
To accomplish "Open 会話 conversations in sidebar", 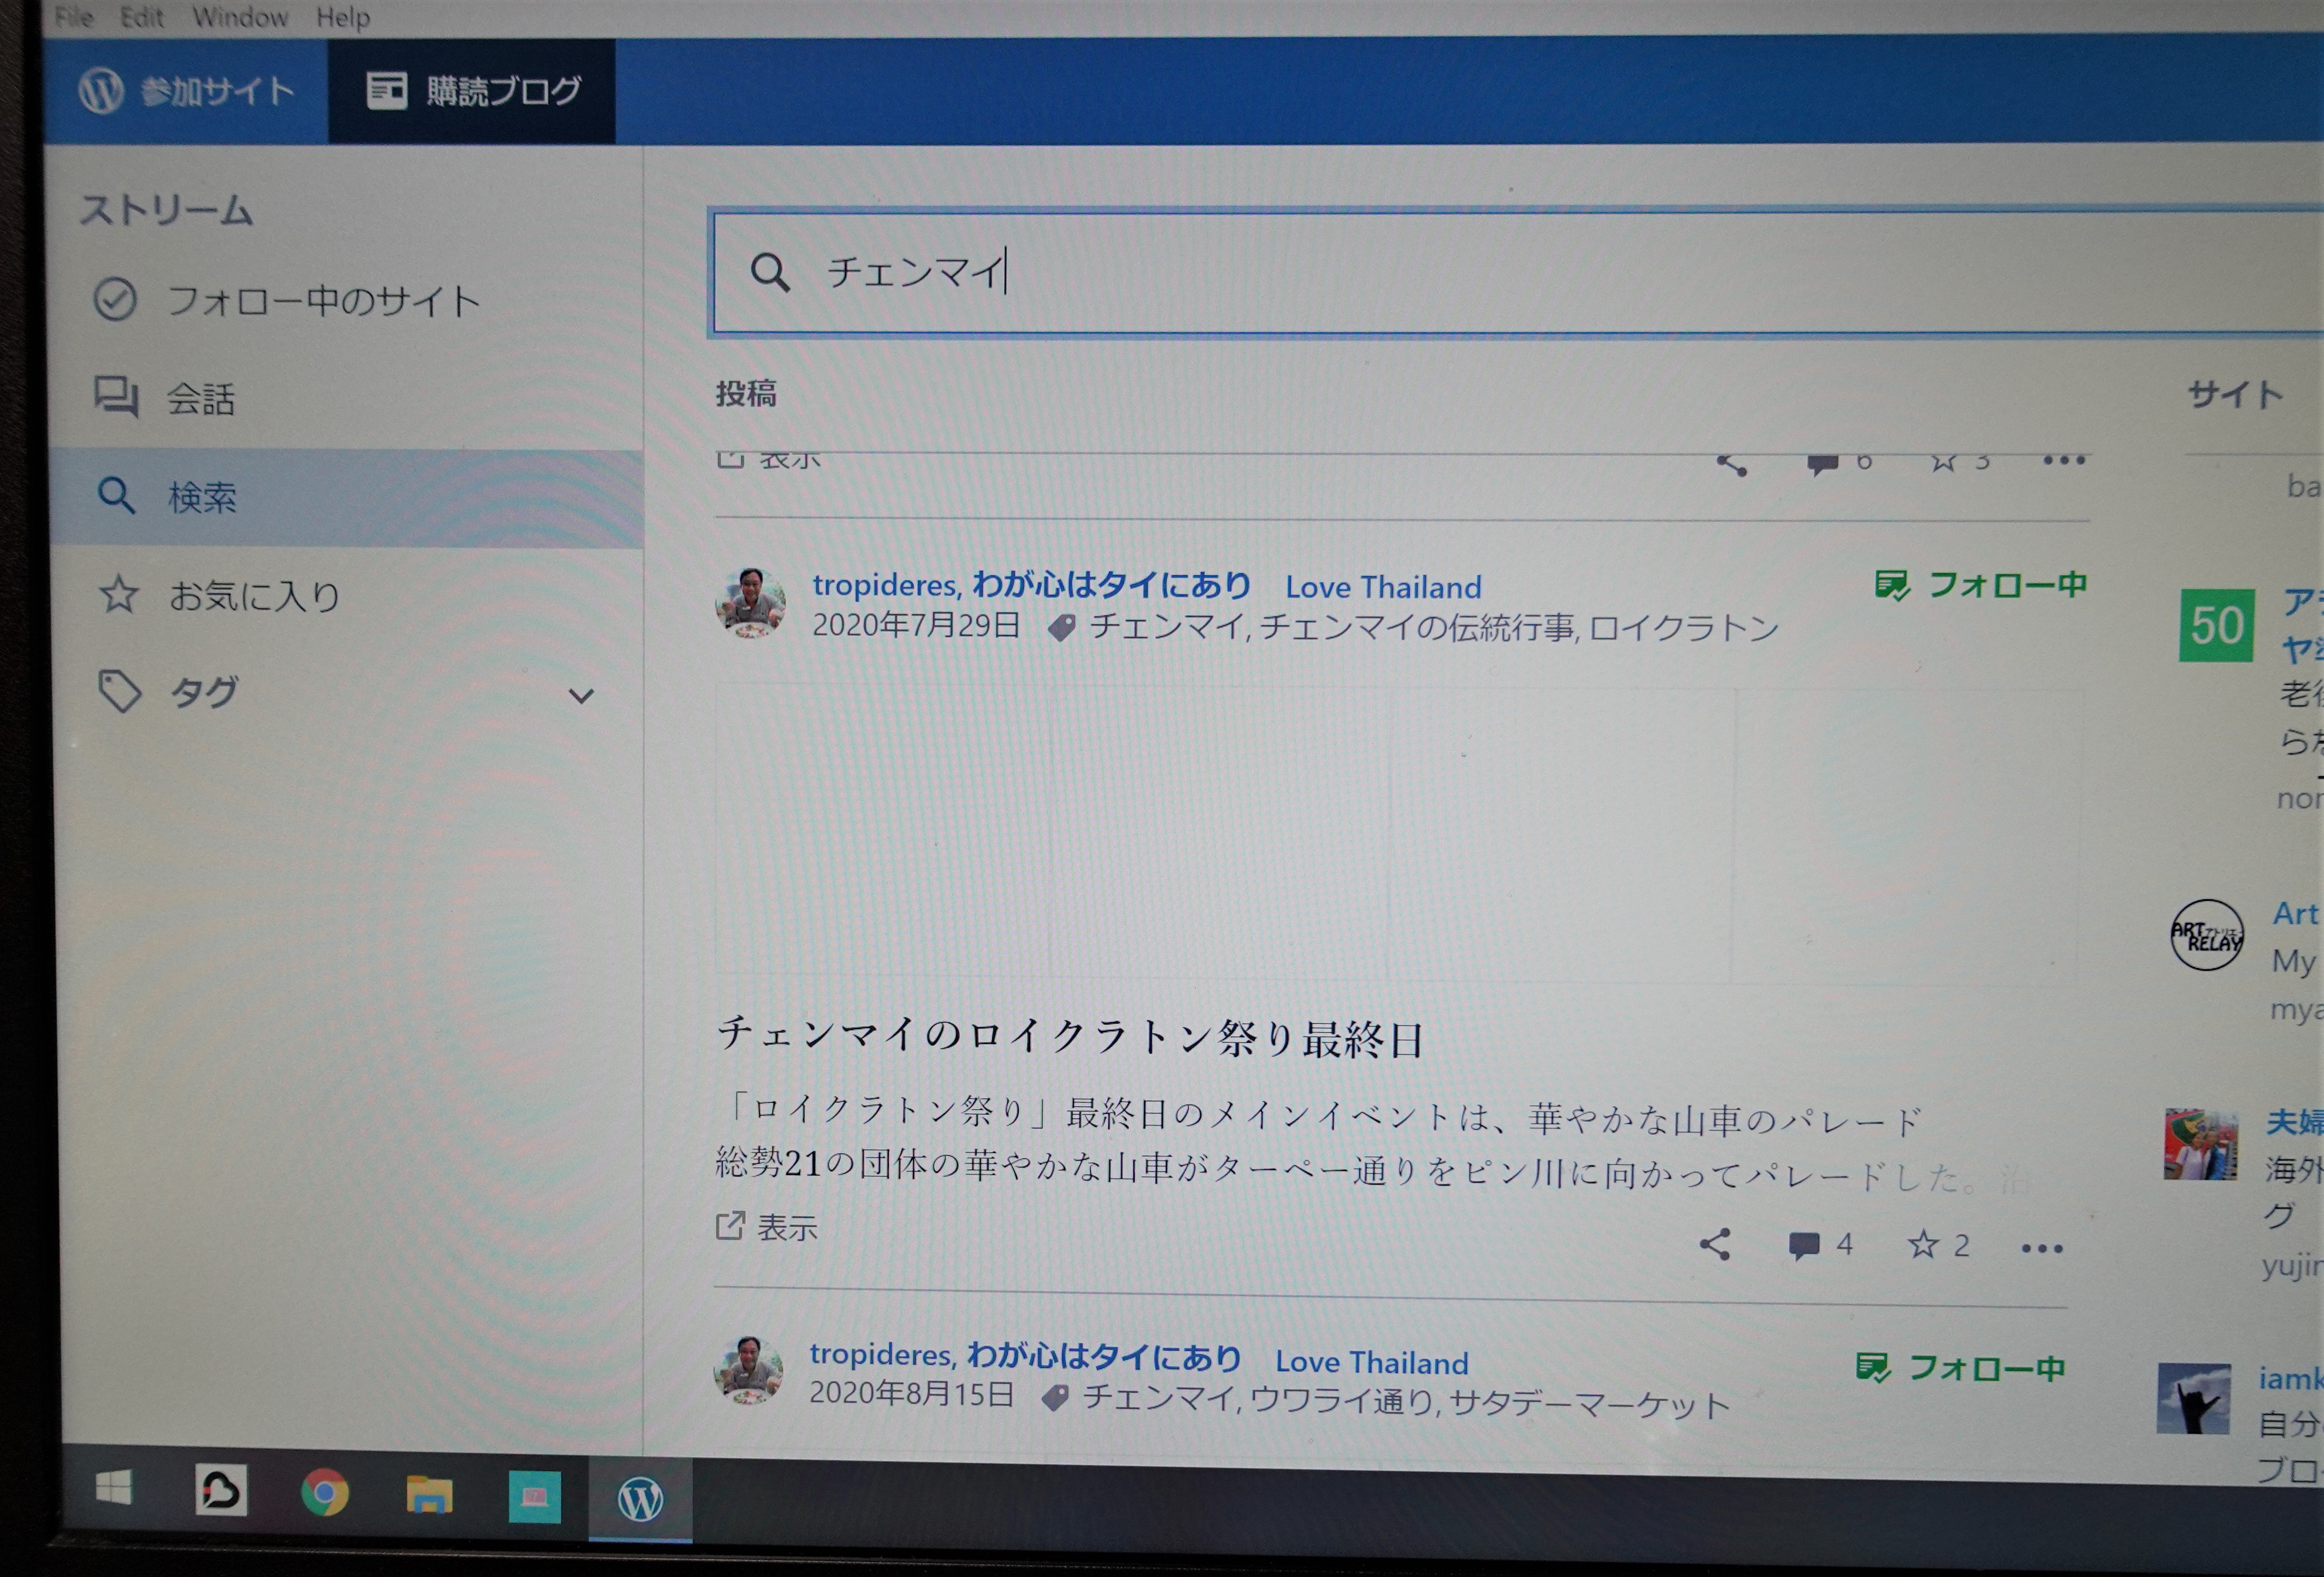I will point(200,399).
